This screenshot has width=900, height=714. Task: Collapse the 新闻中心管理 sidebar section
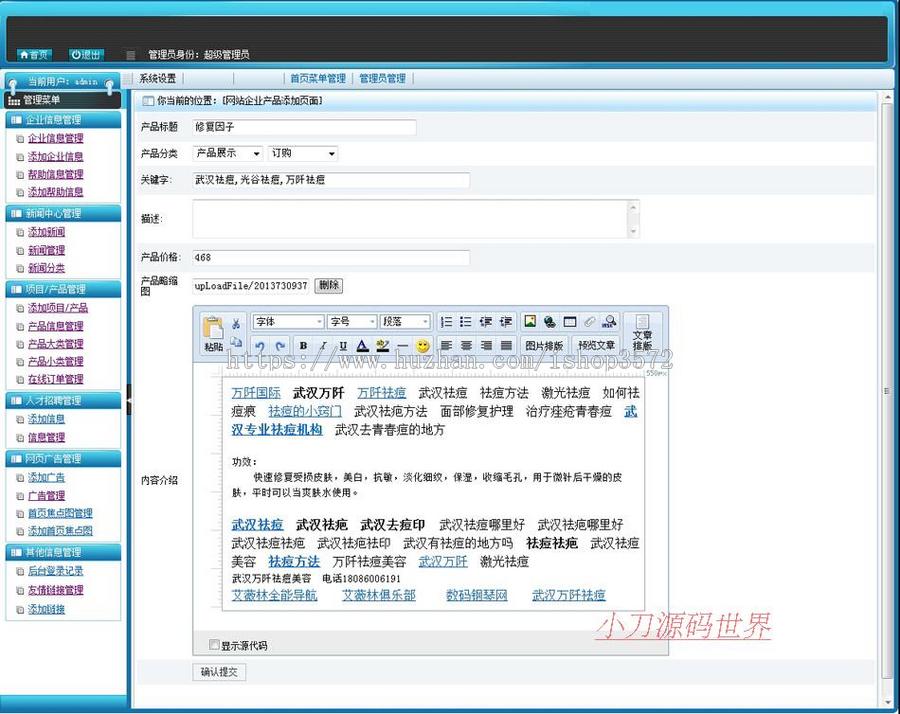[63, 214]
